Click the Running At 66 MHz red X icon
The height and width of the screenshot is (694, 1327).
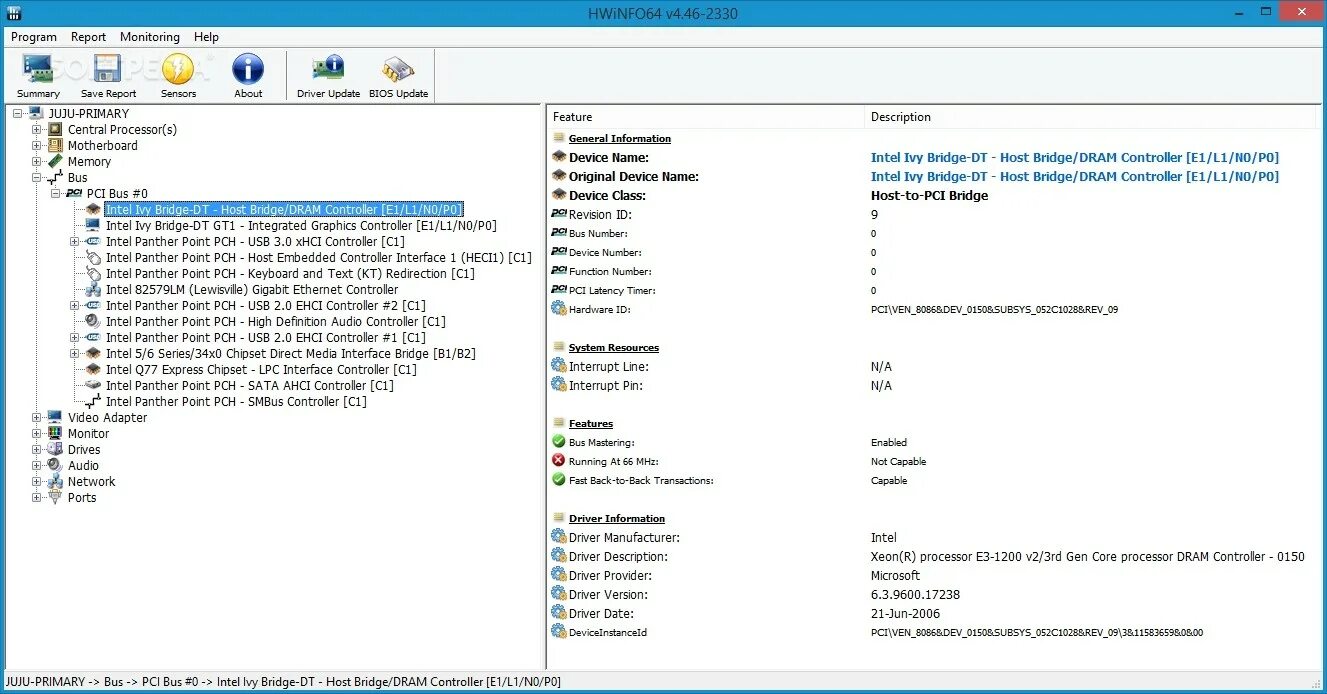[x=558, y=461]
